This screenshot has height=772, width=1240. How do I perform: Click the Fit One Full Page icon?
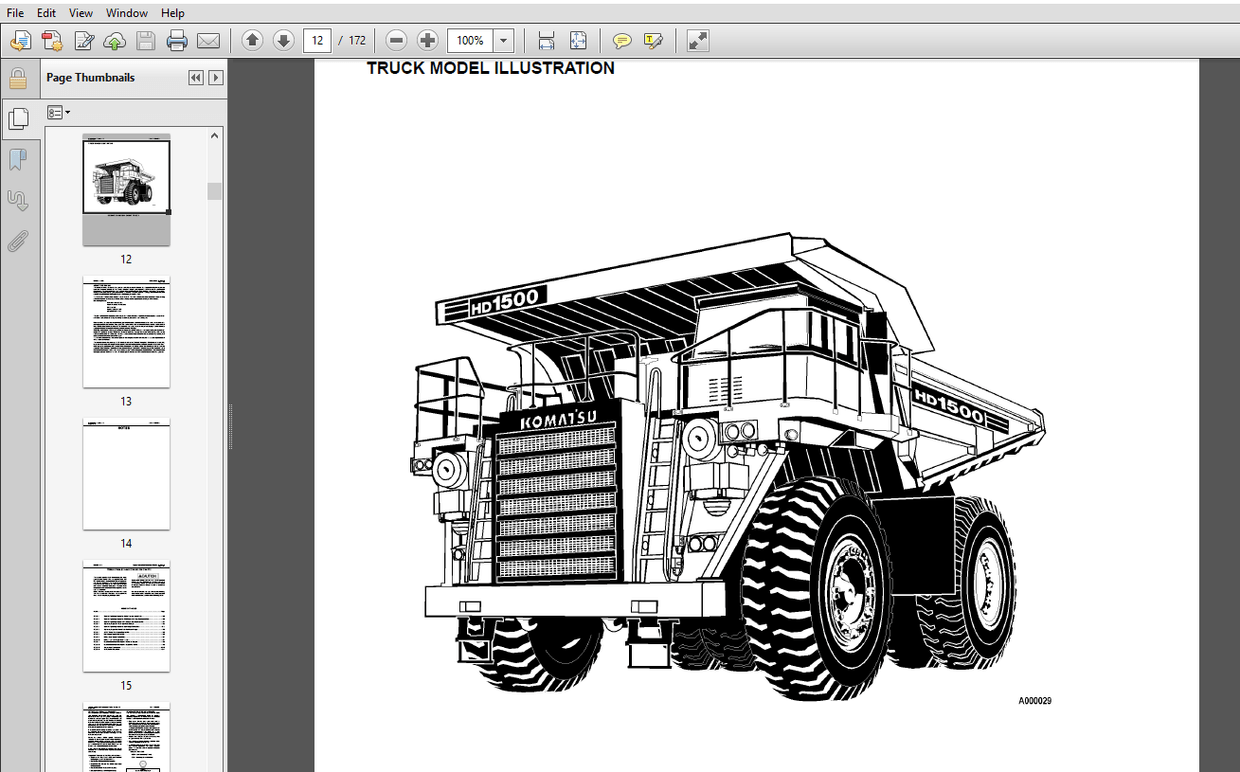pyautogui.click(x=578, y=41)
